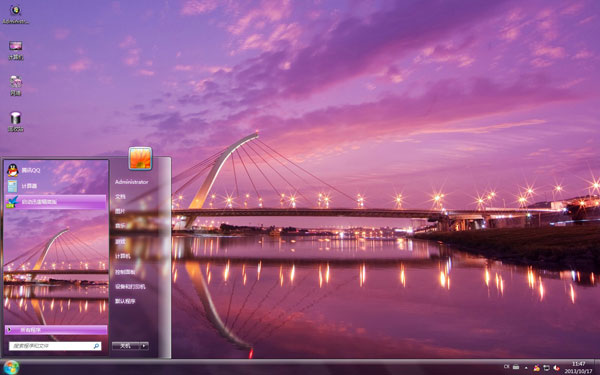This screenshot has width=600, height=375.
Task: Select the Recycle Bin desktop icon
Action: (15, 122)
